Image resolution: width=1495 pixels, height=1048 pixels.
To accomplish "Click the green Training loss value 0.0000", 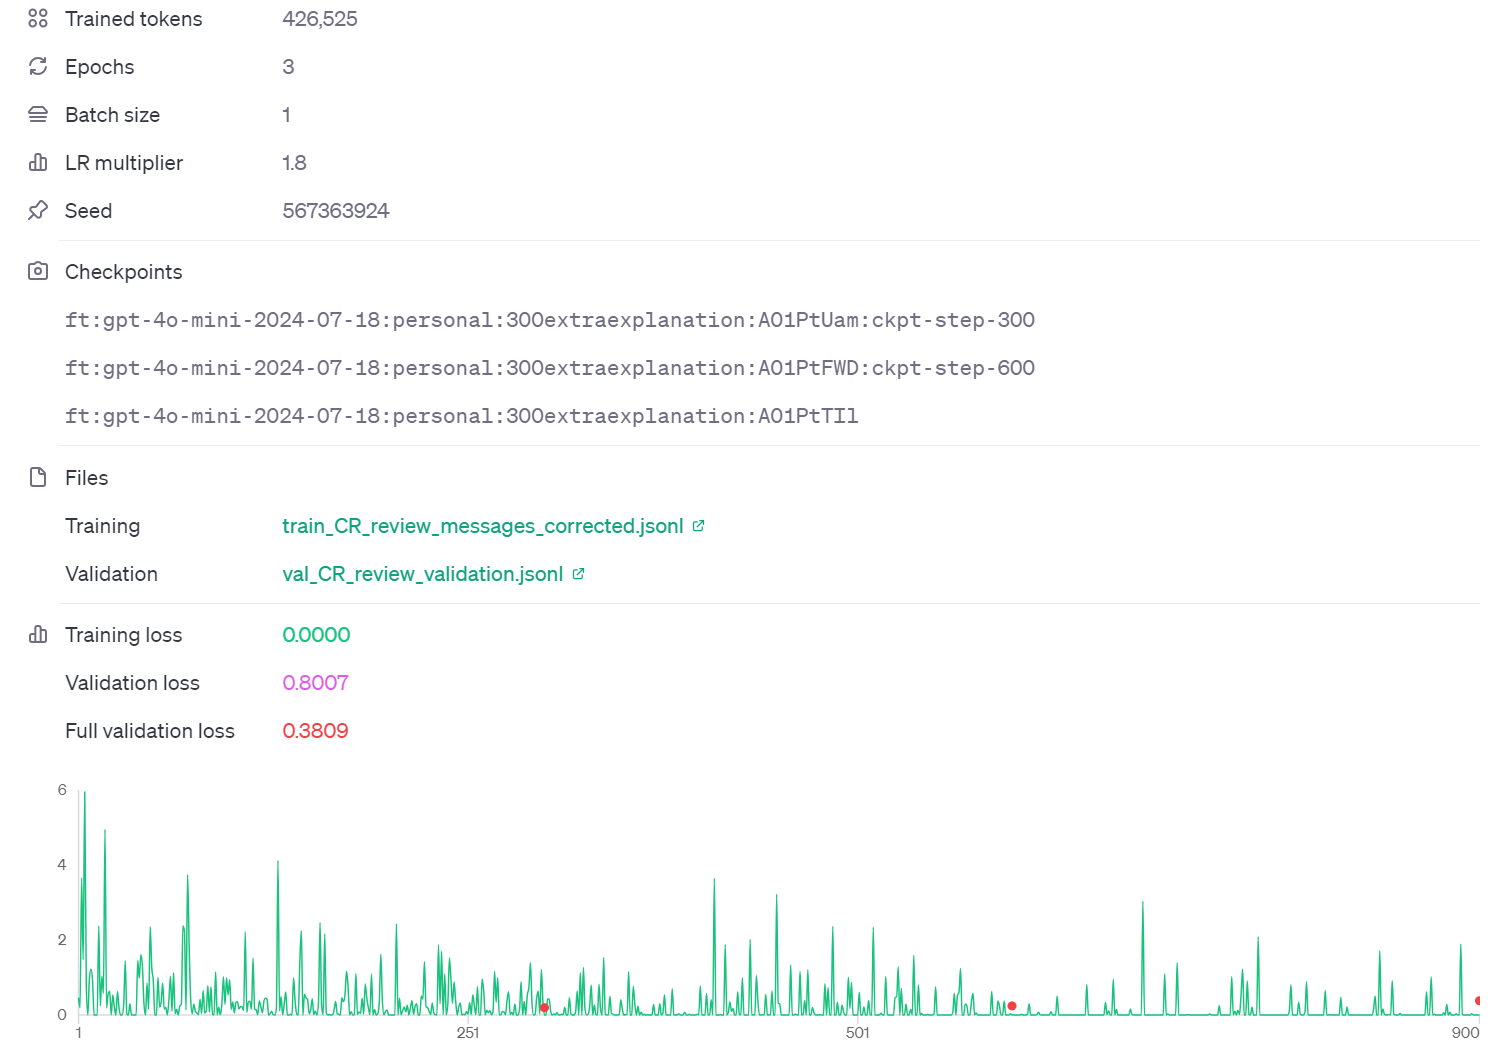I will pyautogui.click(x=316, y=634).
